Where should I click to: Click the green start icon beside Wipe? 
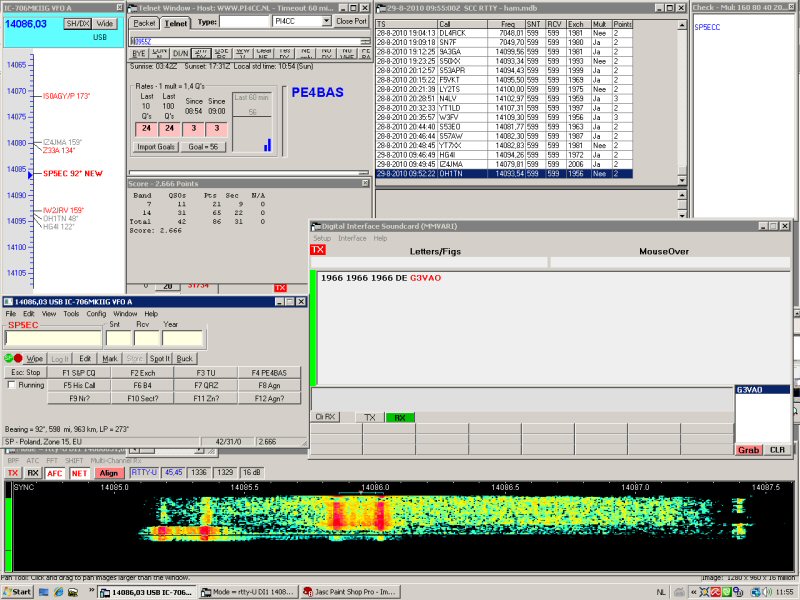[8, 357]
